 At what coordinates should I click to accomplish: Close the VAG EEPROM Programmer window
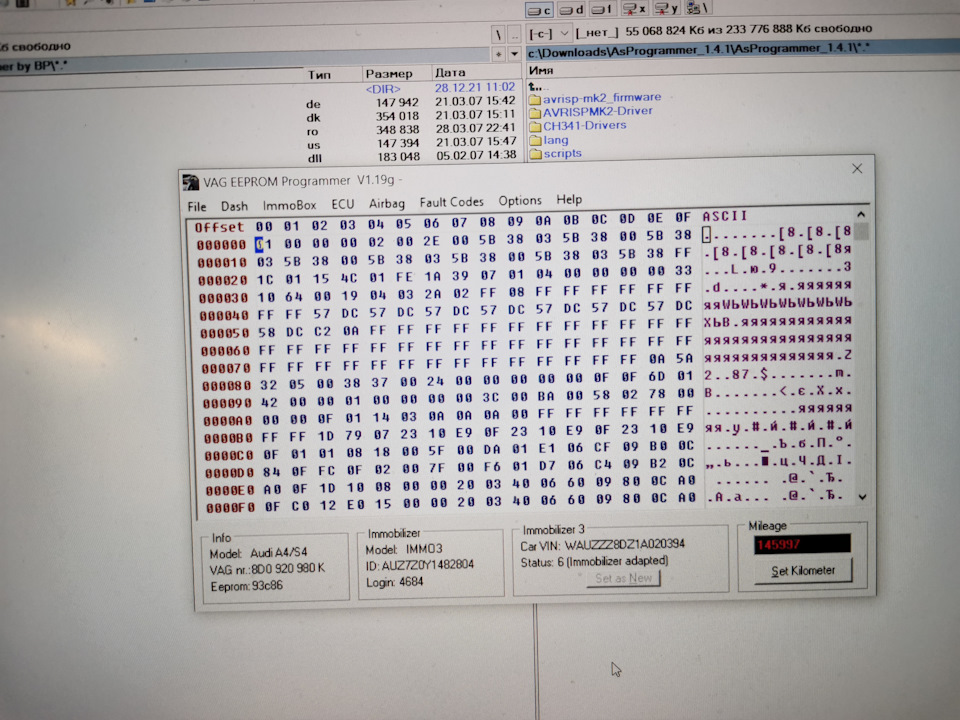(857, 168)
